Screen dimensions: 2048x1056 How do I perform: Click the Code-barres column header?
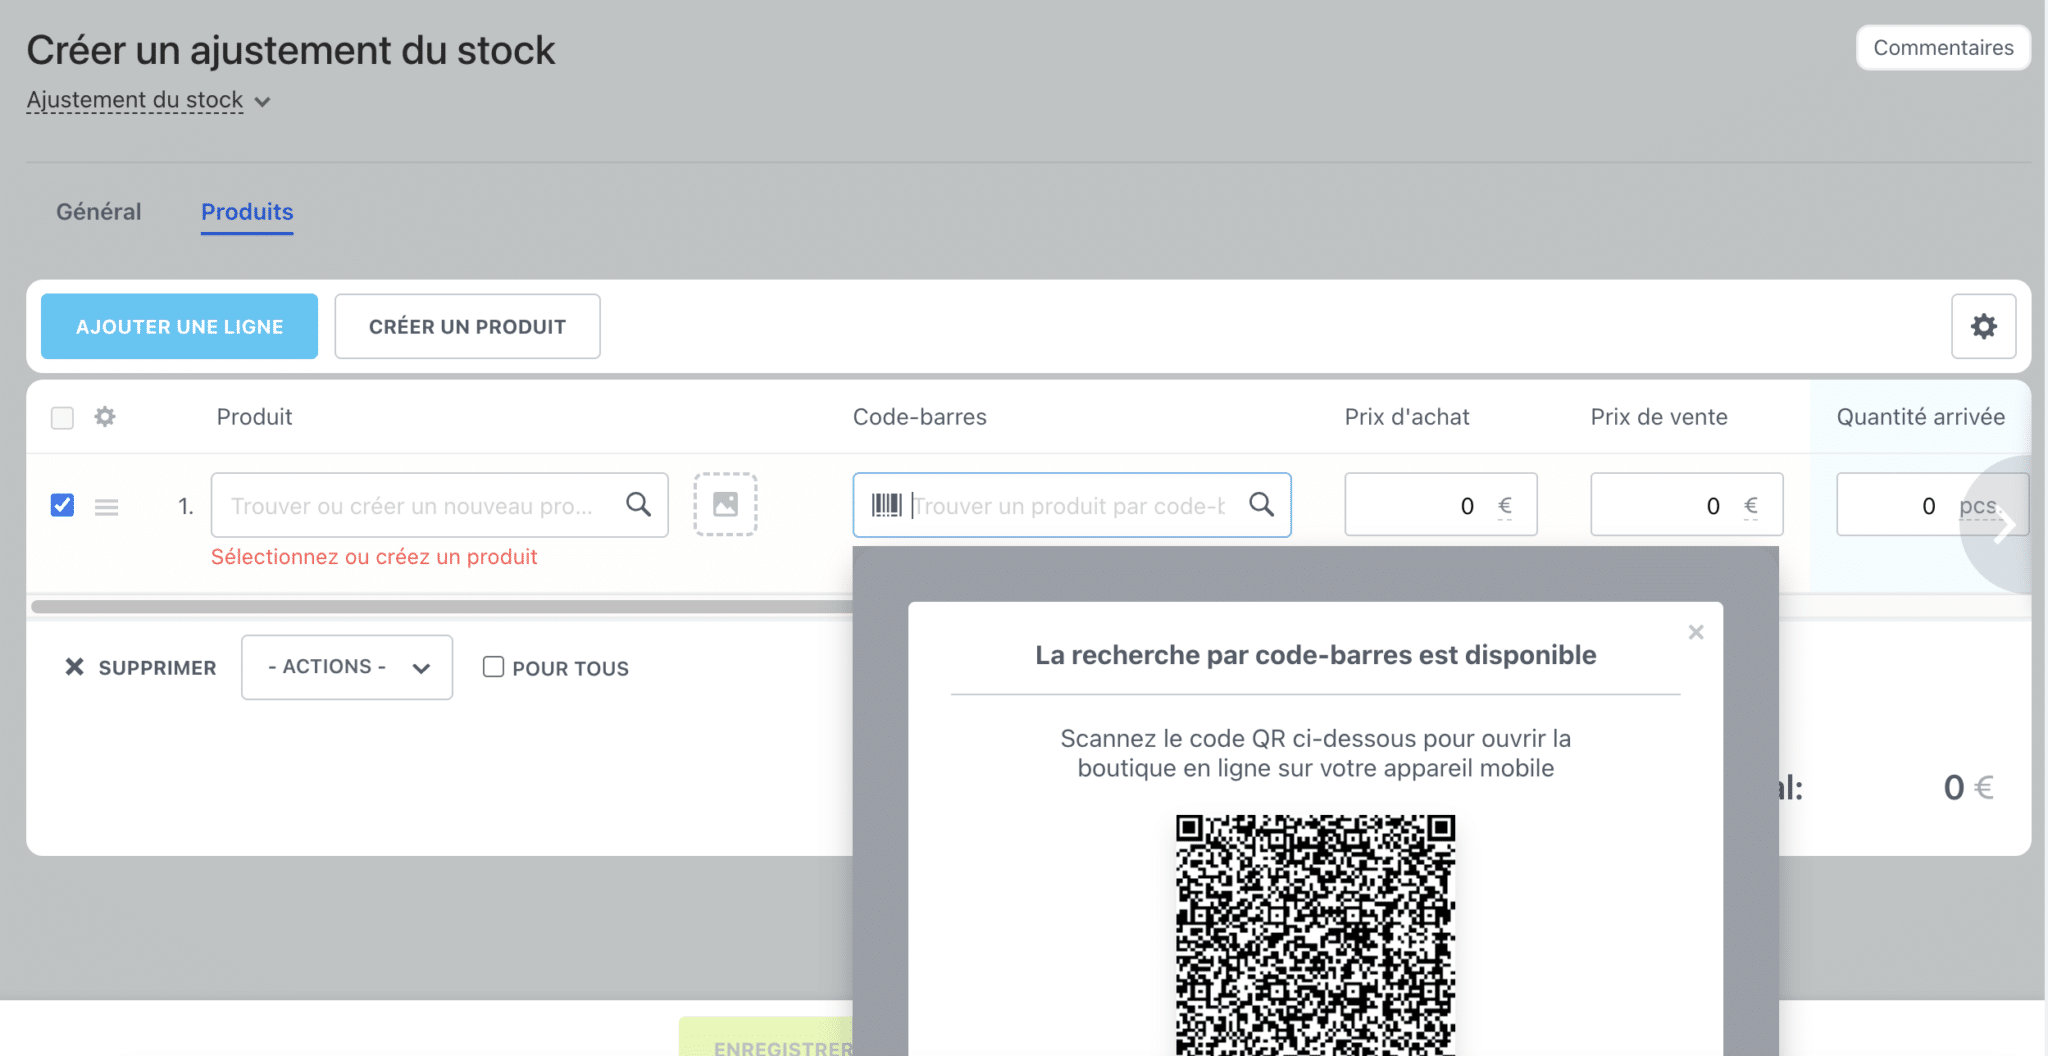[920, 417]
